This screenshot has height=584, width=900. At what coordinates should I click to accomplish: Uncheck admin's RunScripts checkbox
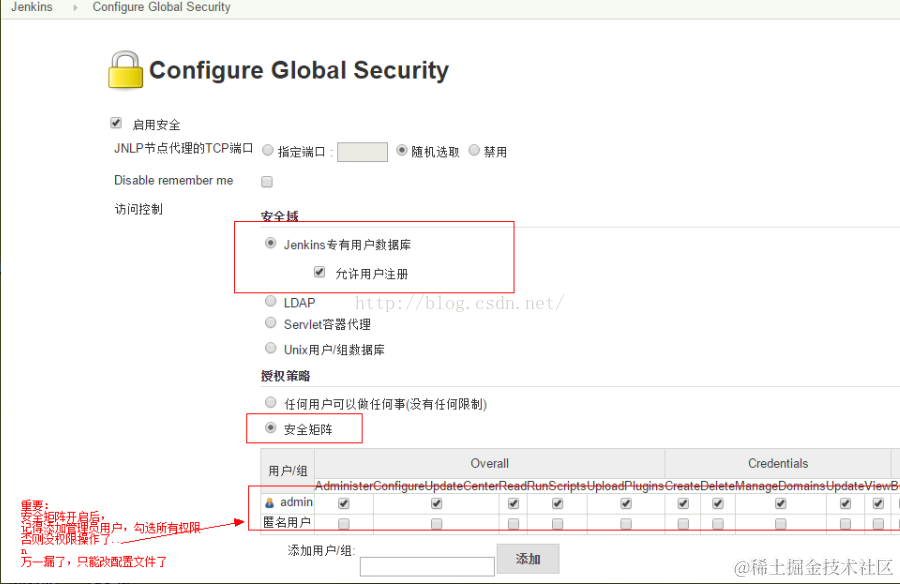click(557, 504)
